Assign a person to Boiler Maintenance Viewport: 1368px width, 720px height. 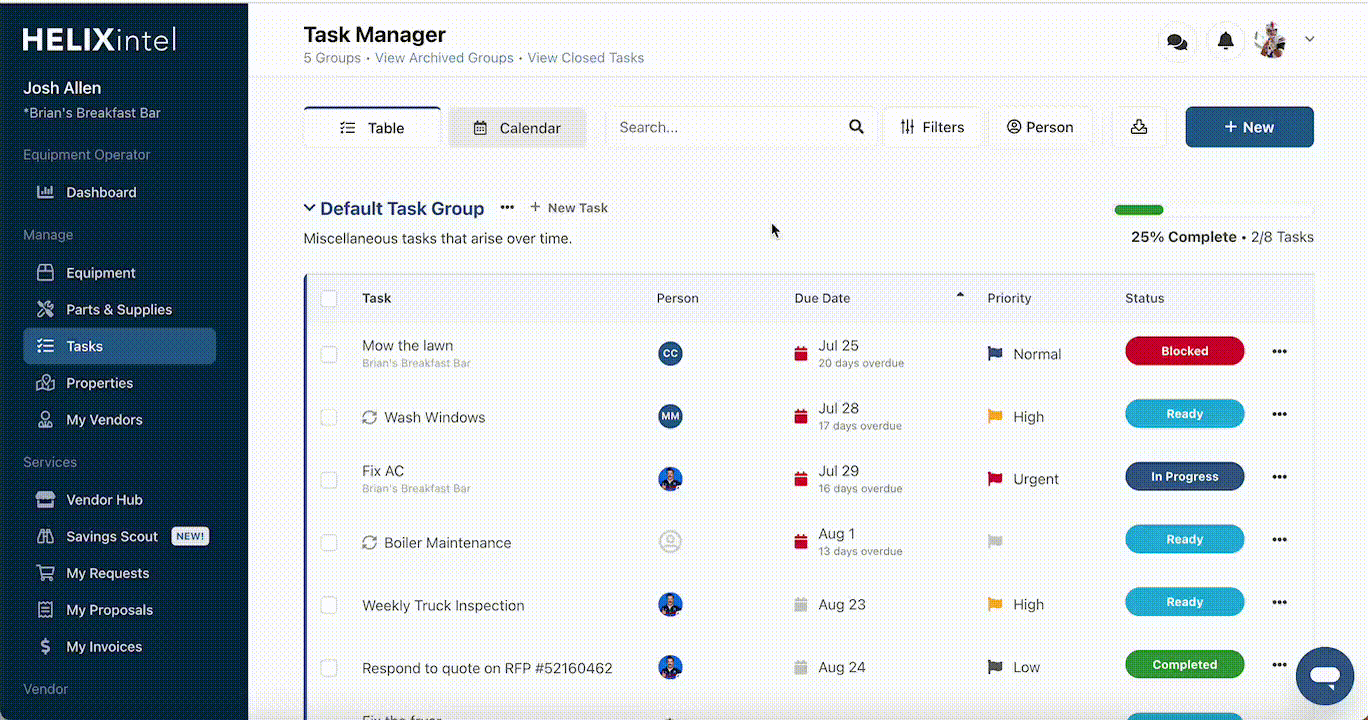point(670,542)
